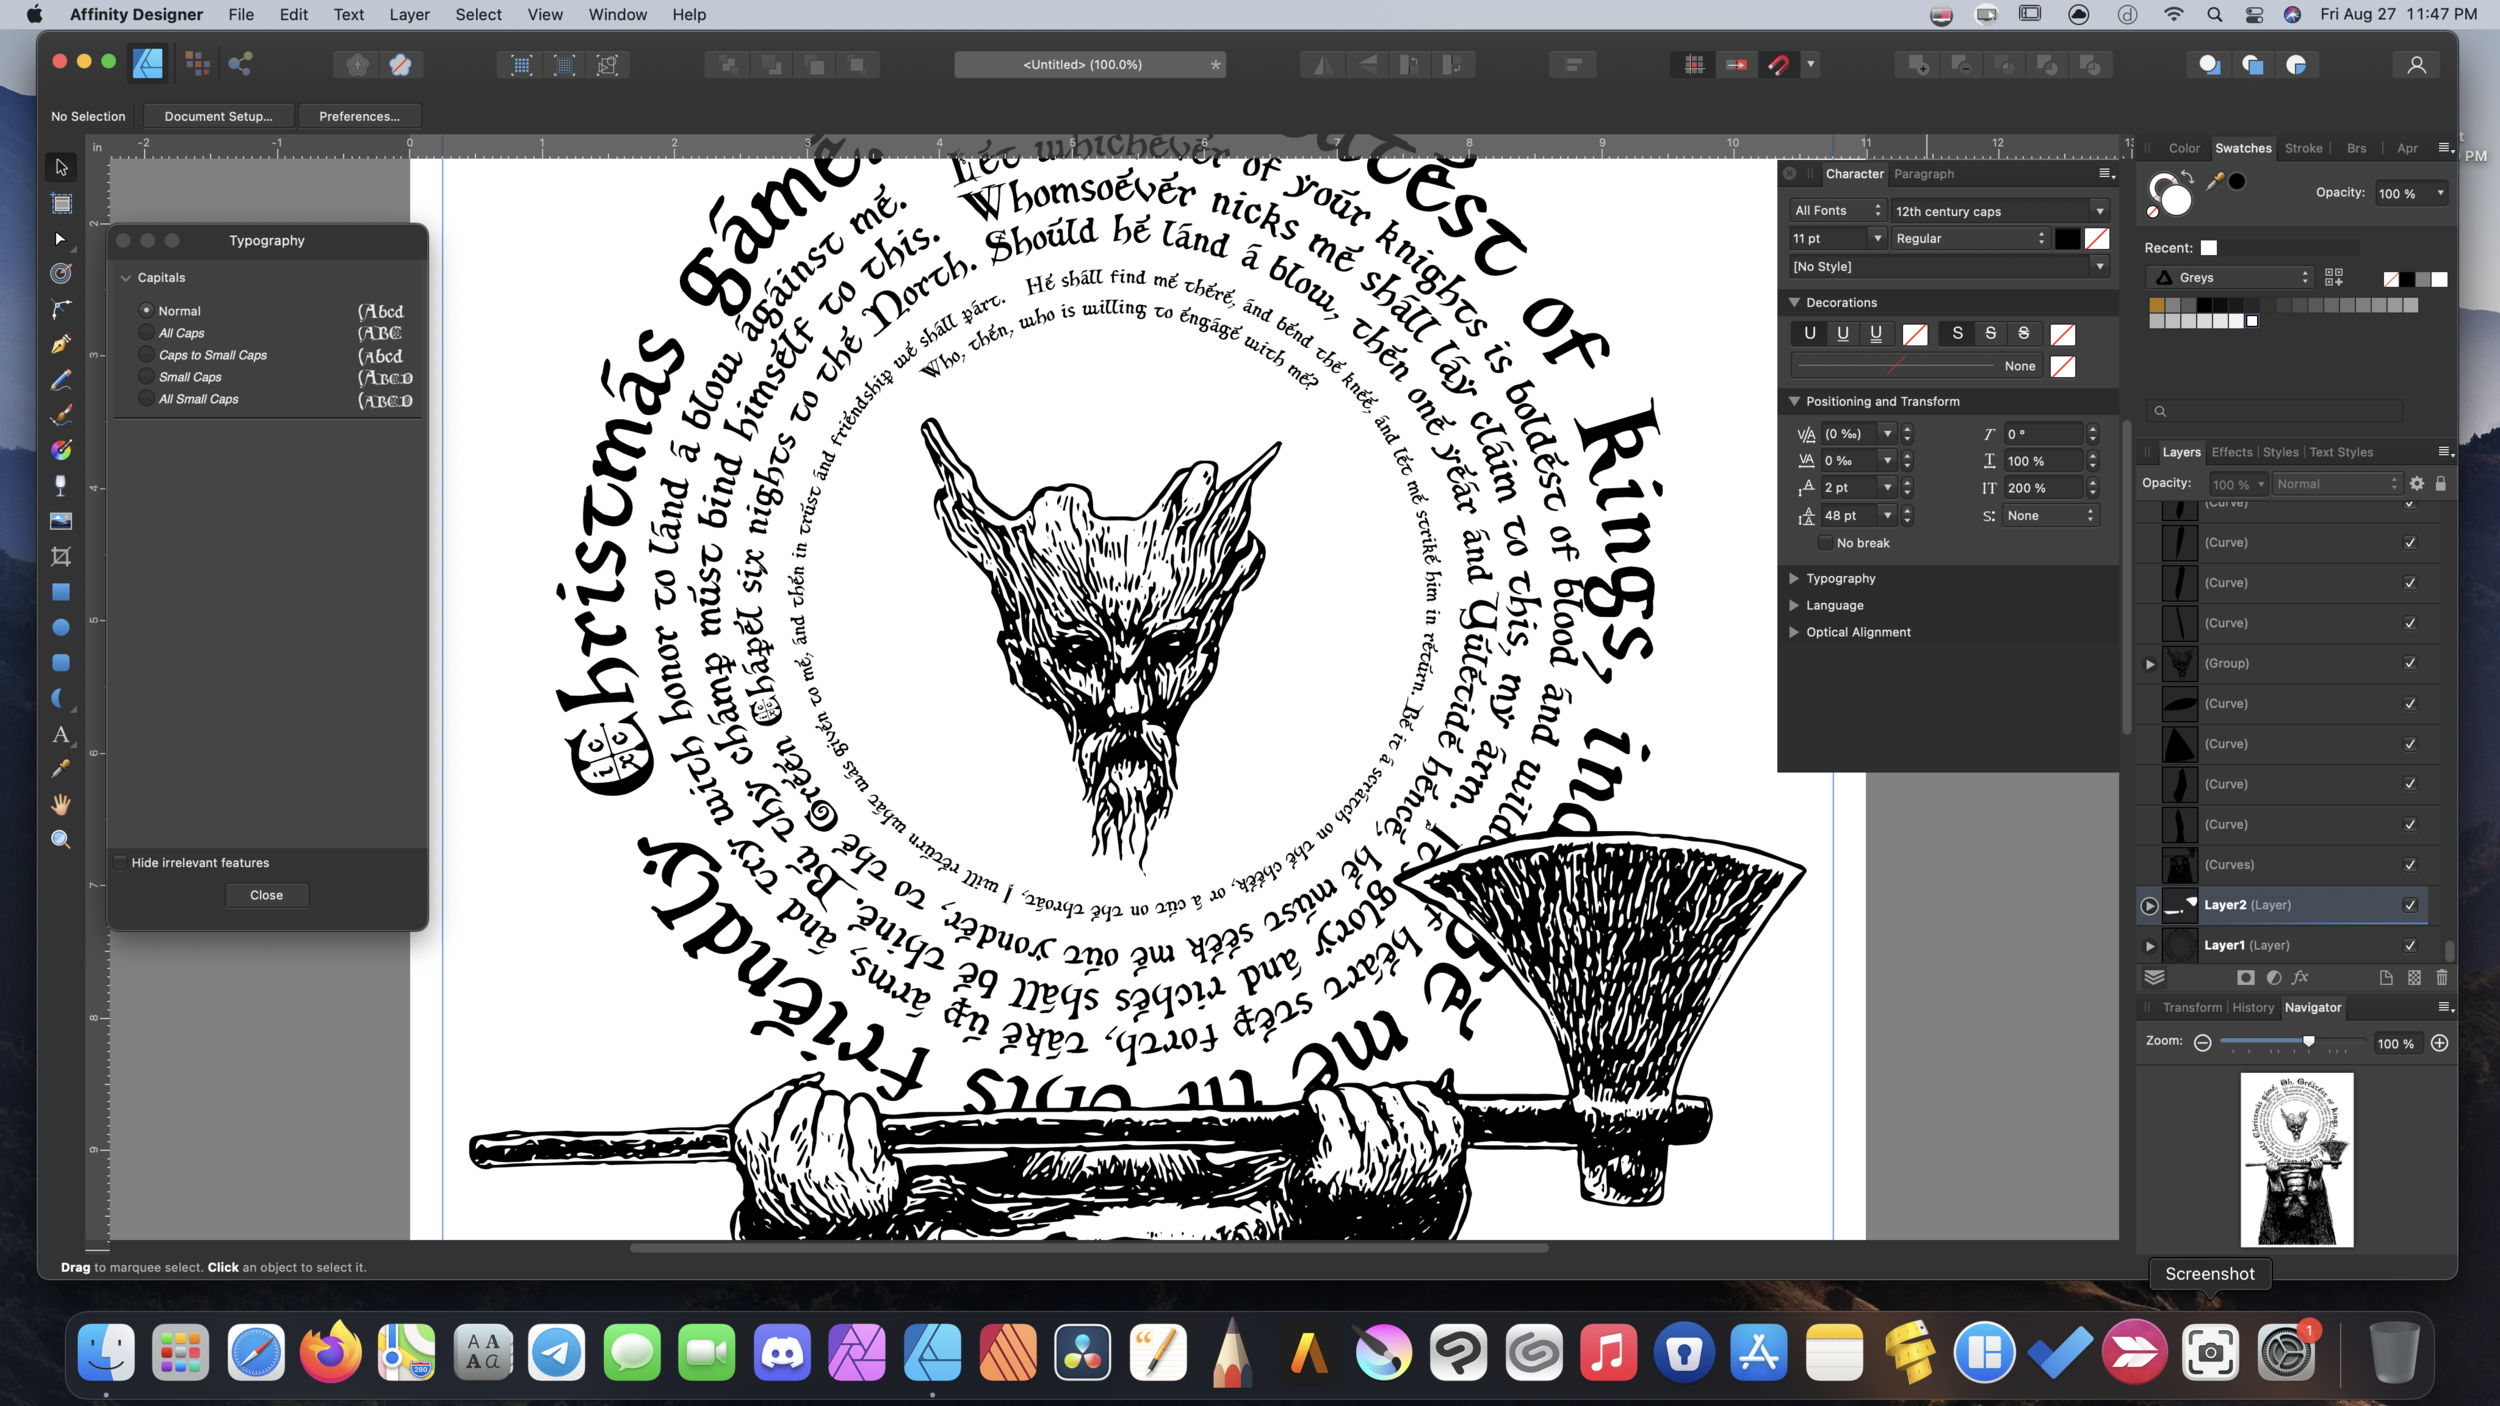Click the Document Setup button
2500x1406 pixels.
point(218,116)
